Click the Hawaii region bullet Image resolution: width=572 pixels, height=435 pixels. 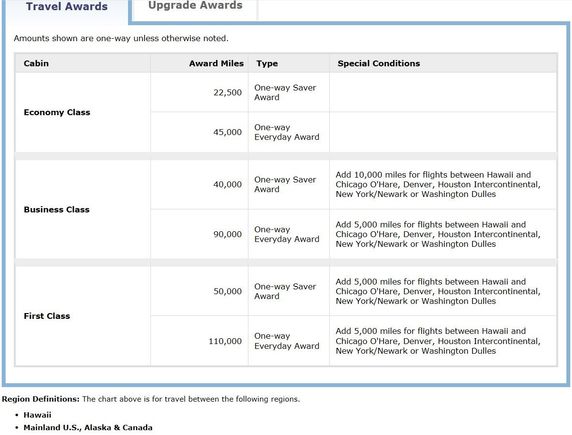(38, 415)
